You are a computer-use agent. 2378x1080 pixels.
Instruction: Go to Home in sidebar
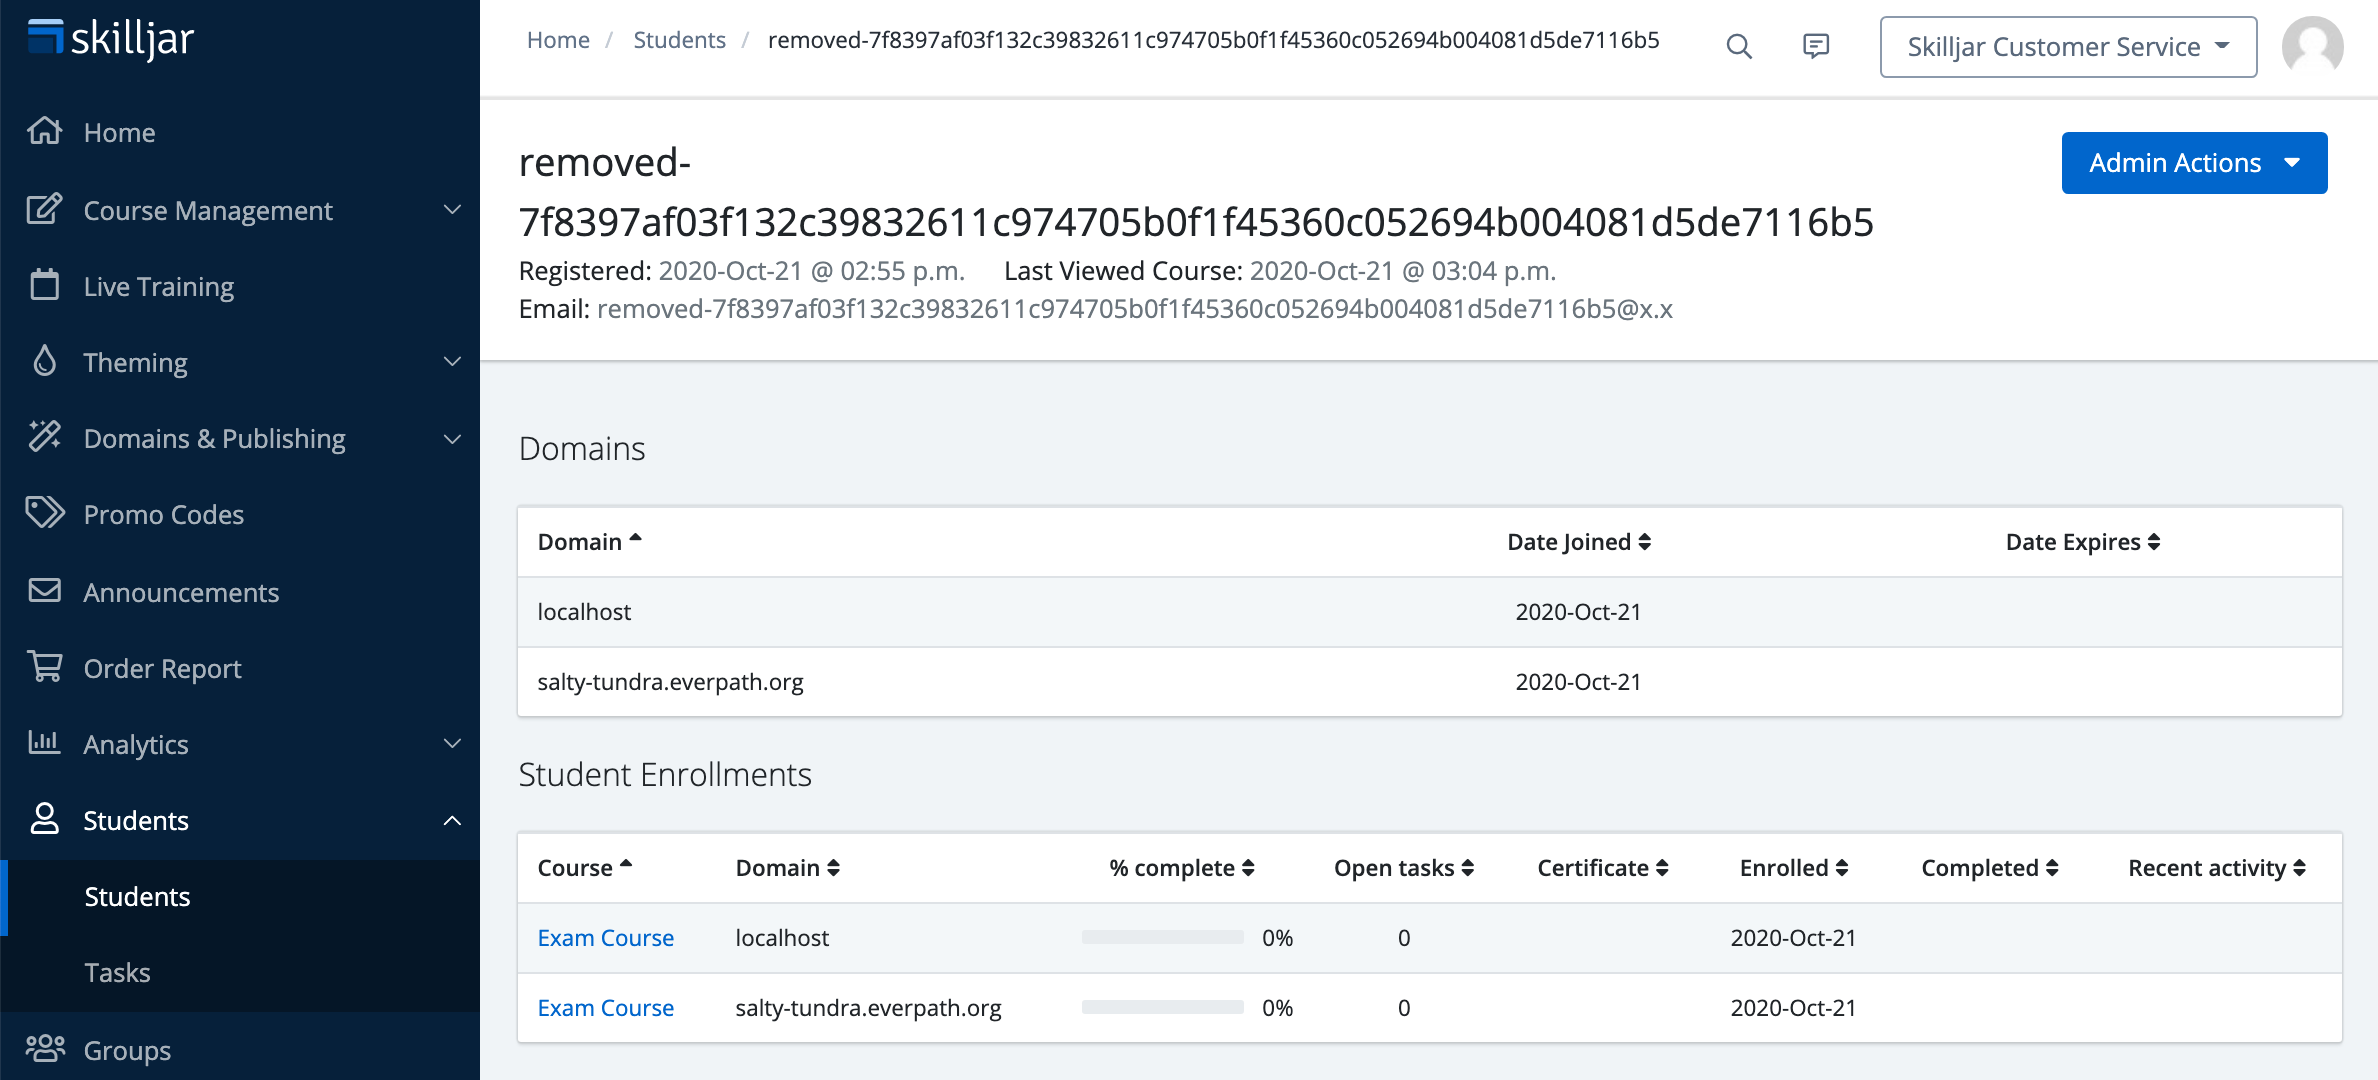click(x=119, y=132)
